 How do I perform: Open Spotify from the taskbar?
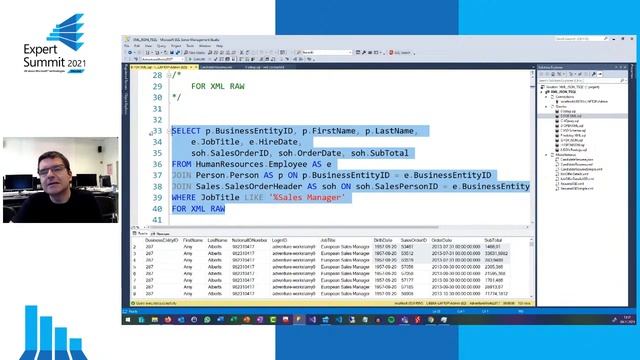pos(391,320)
